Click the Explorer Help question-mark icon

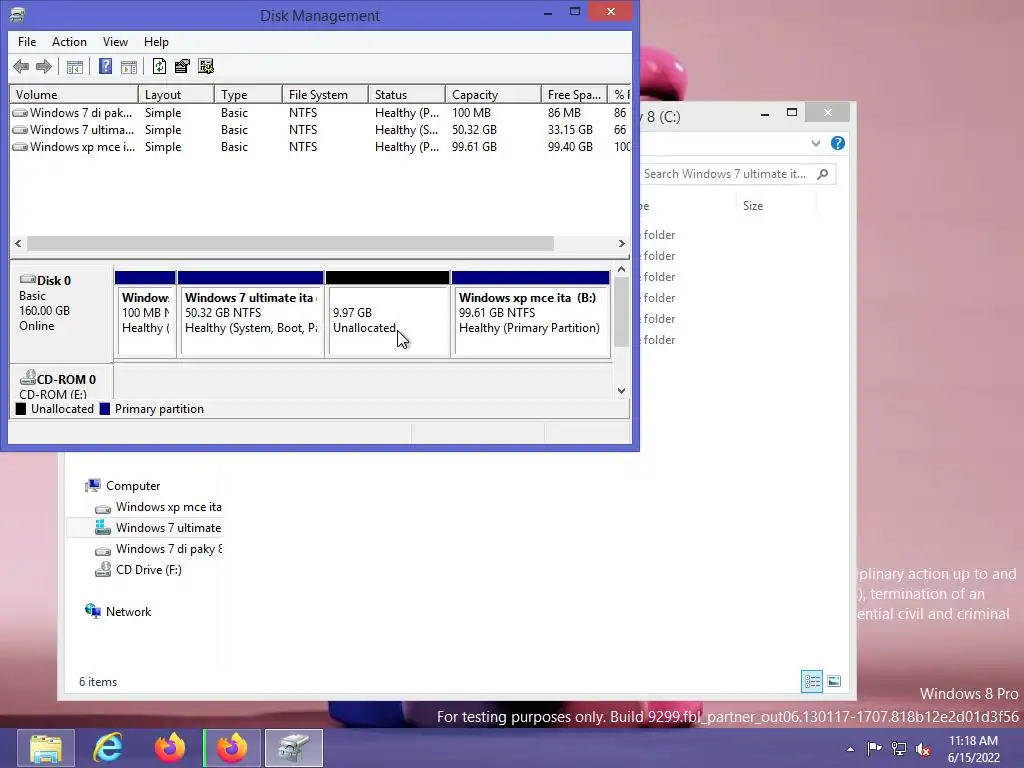(x=838, y=143)
